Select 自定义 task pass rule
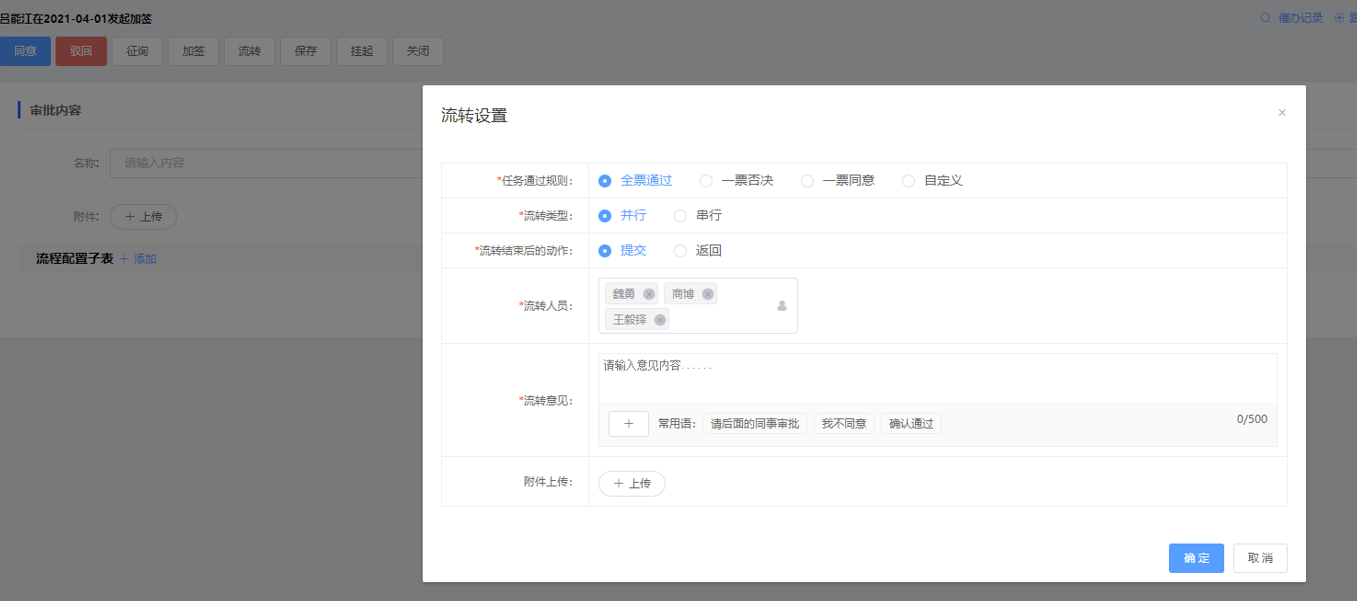Viewport: 1357px width, 601px height. pos(908,181)
